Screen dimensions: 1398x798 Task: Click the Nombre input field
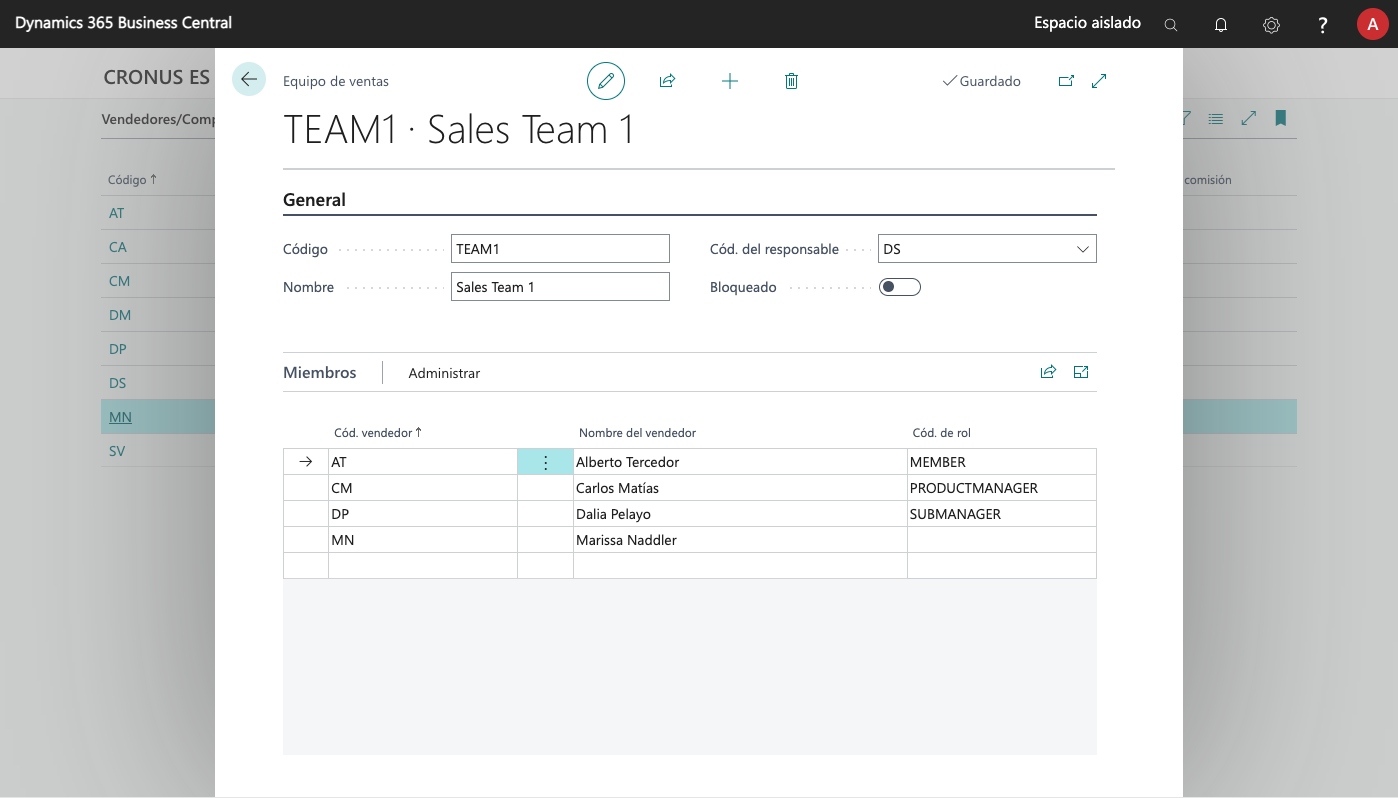pyautogui.click(x=560, y=287)
